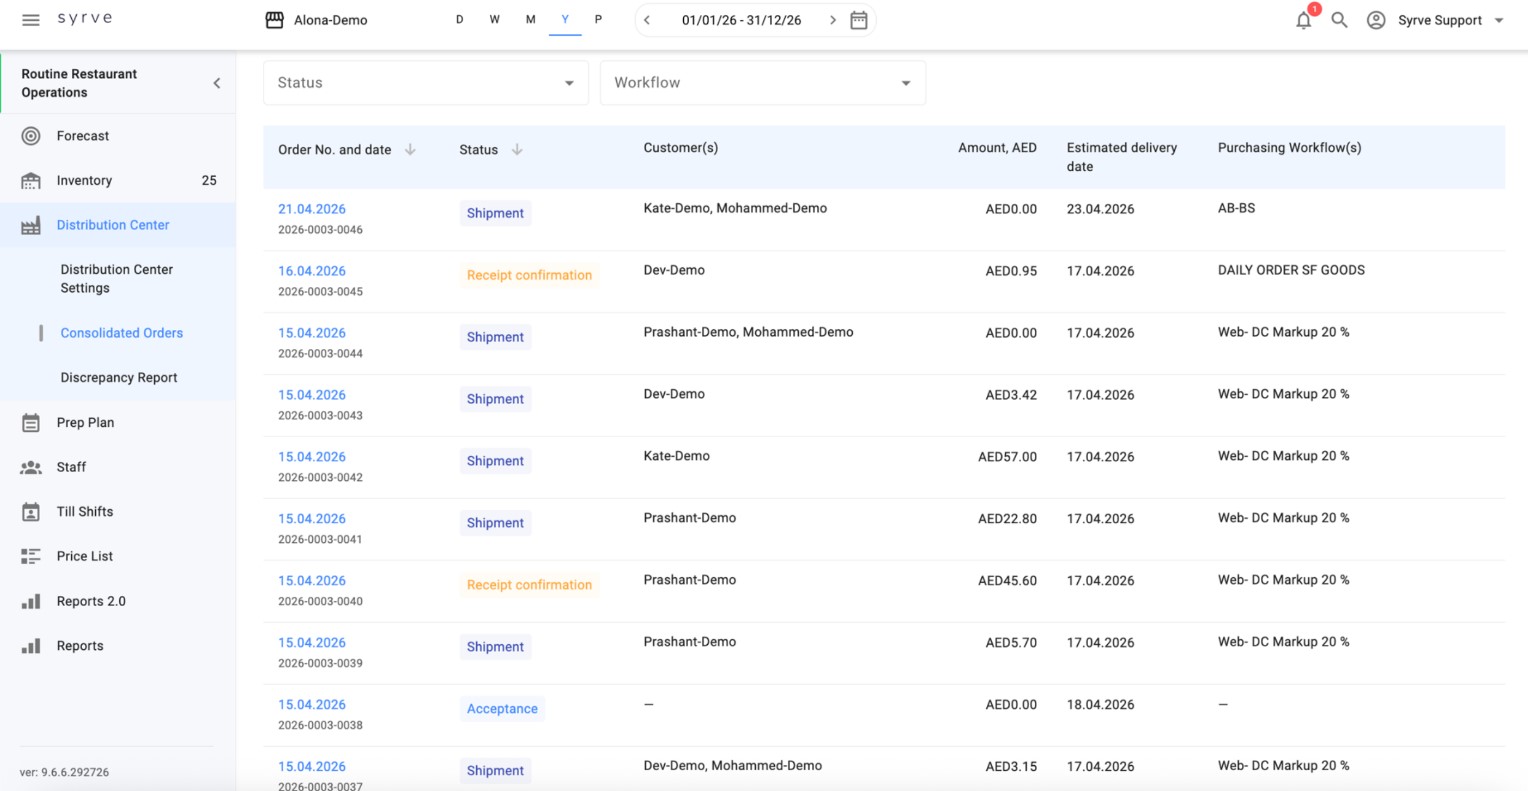Go to next date range arrow

pos(833,20)
